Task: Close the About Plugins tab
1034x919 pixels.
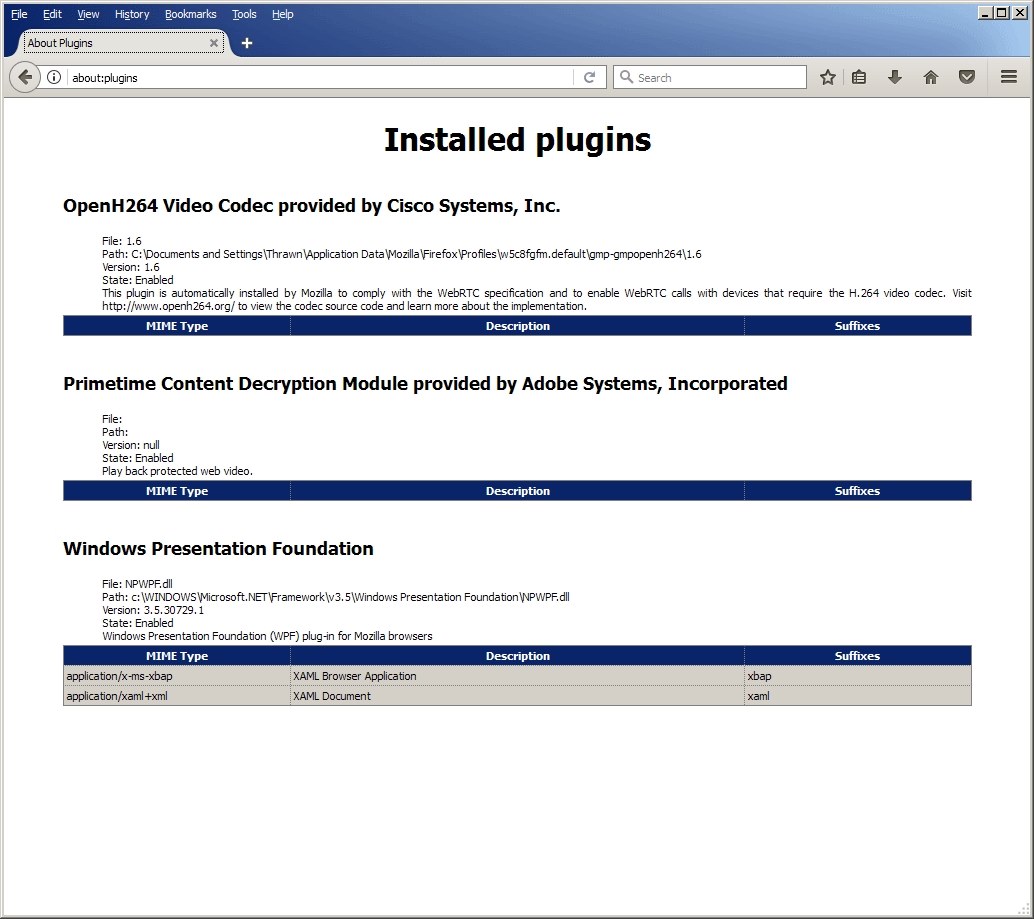Action: click(x=214, y=43)
